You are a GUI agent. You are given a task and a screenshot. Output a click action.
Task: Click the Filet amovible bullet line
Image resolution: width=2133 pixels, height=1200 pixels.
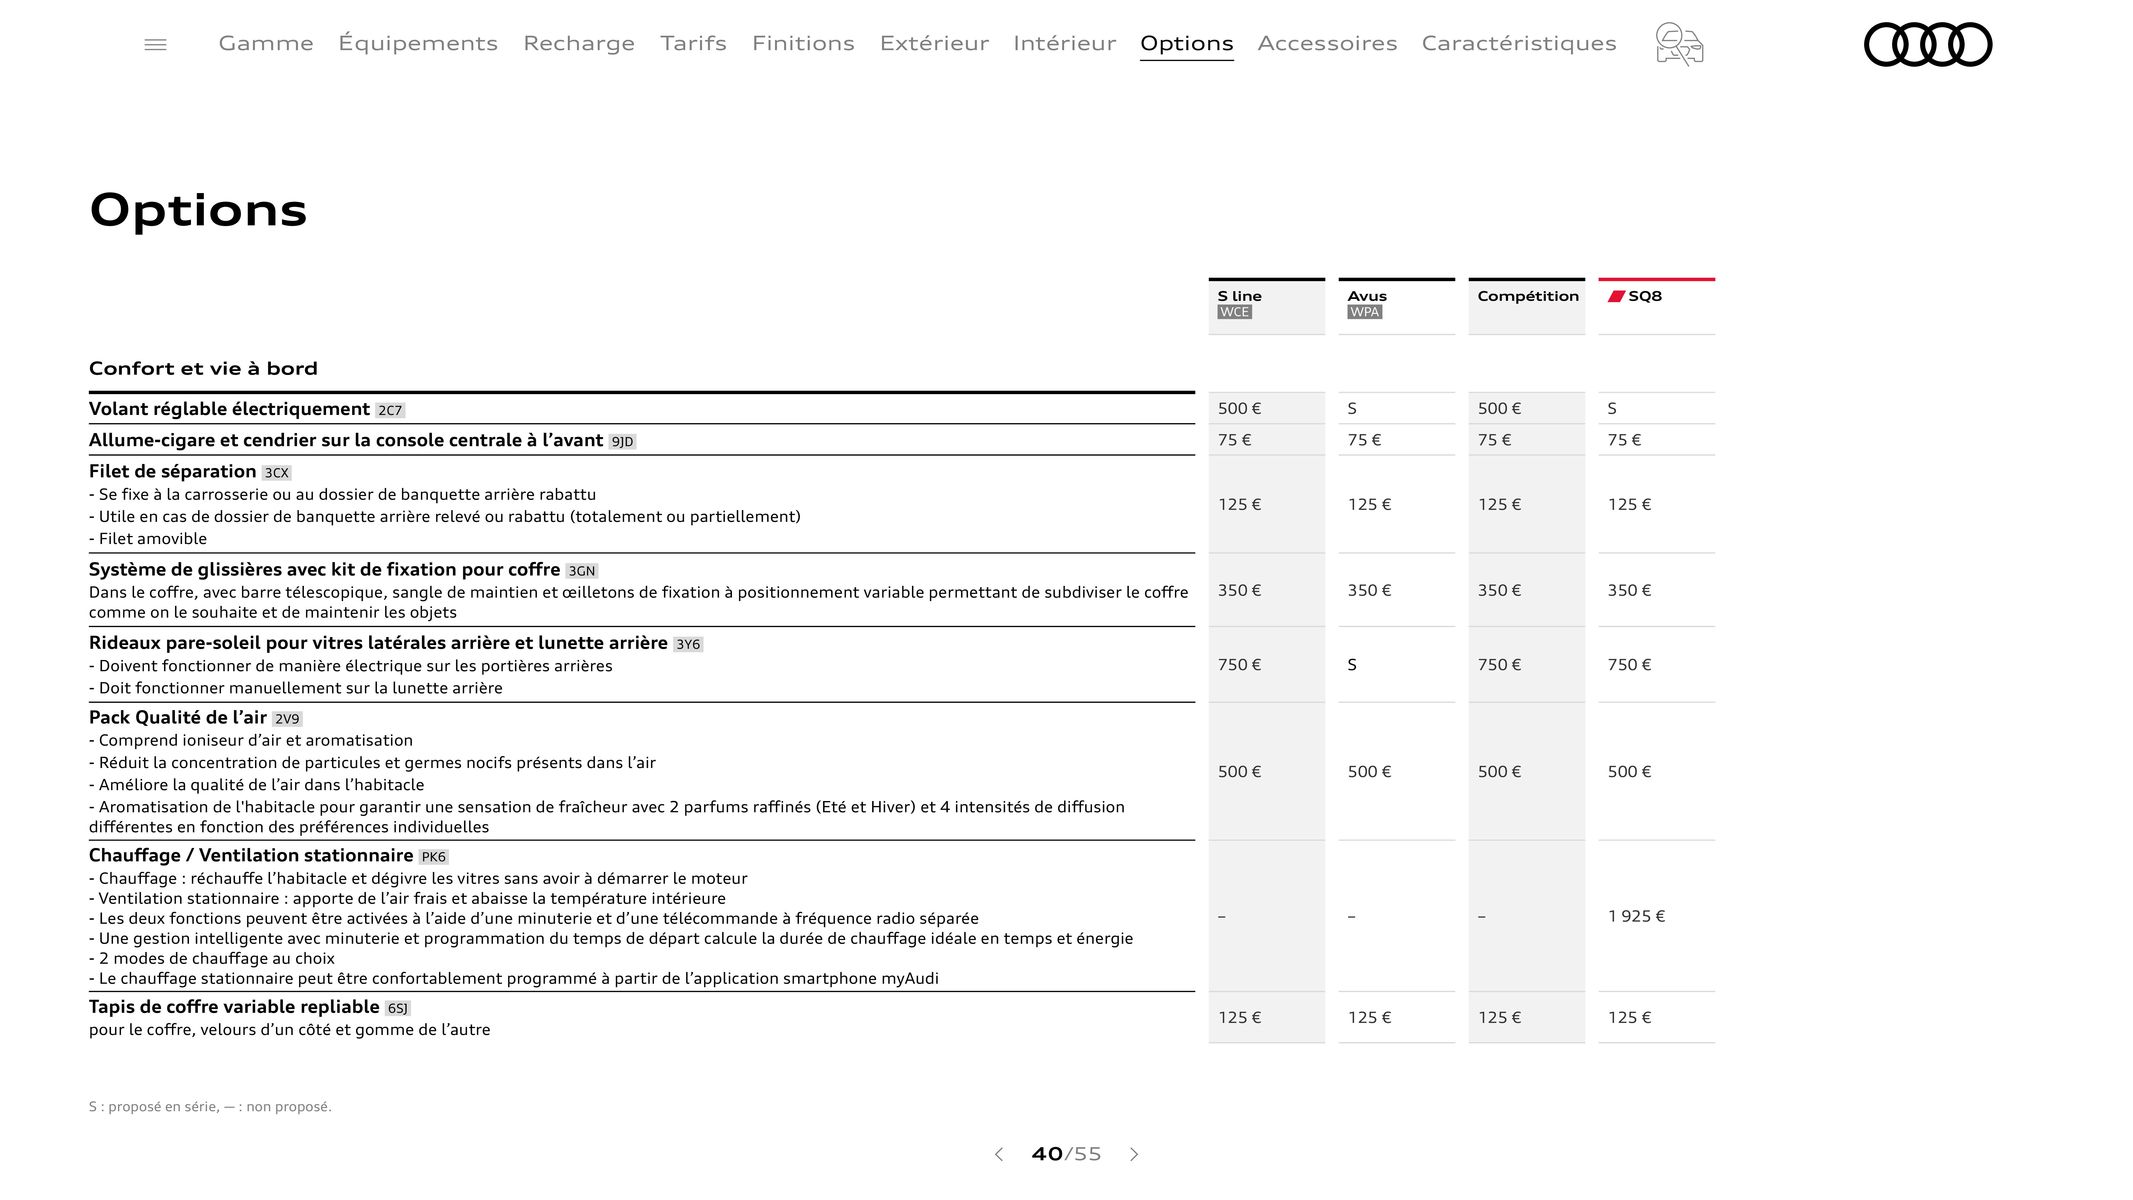(x=148, y=538)
